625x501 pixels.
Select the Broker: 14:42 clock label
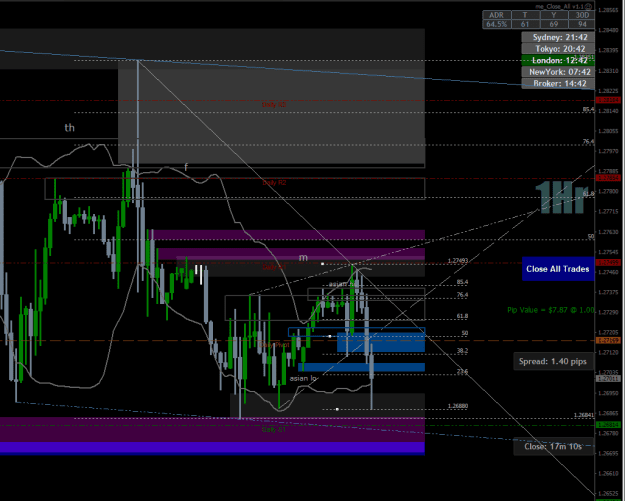(x=558, y=84)
